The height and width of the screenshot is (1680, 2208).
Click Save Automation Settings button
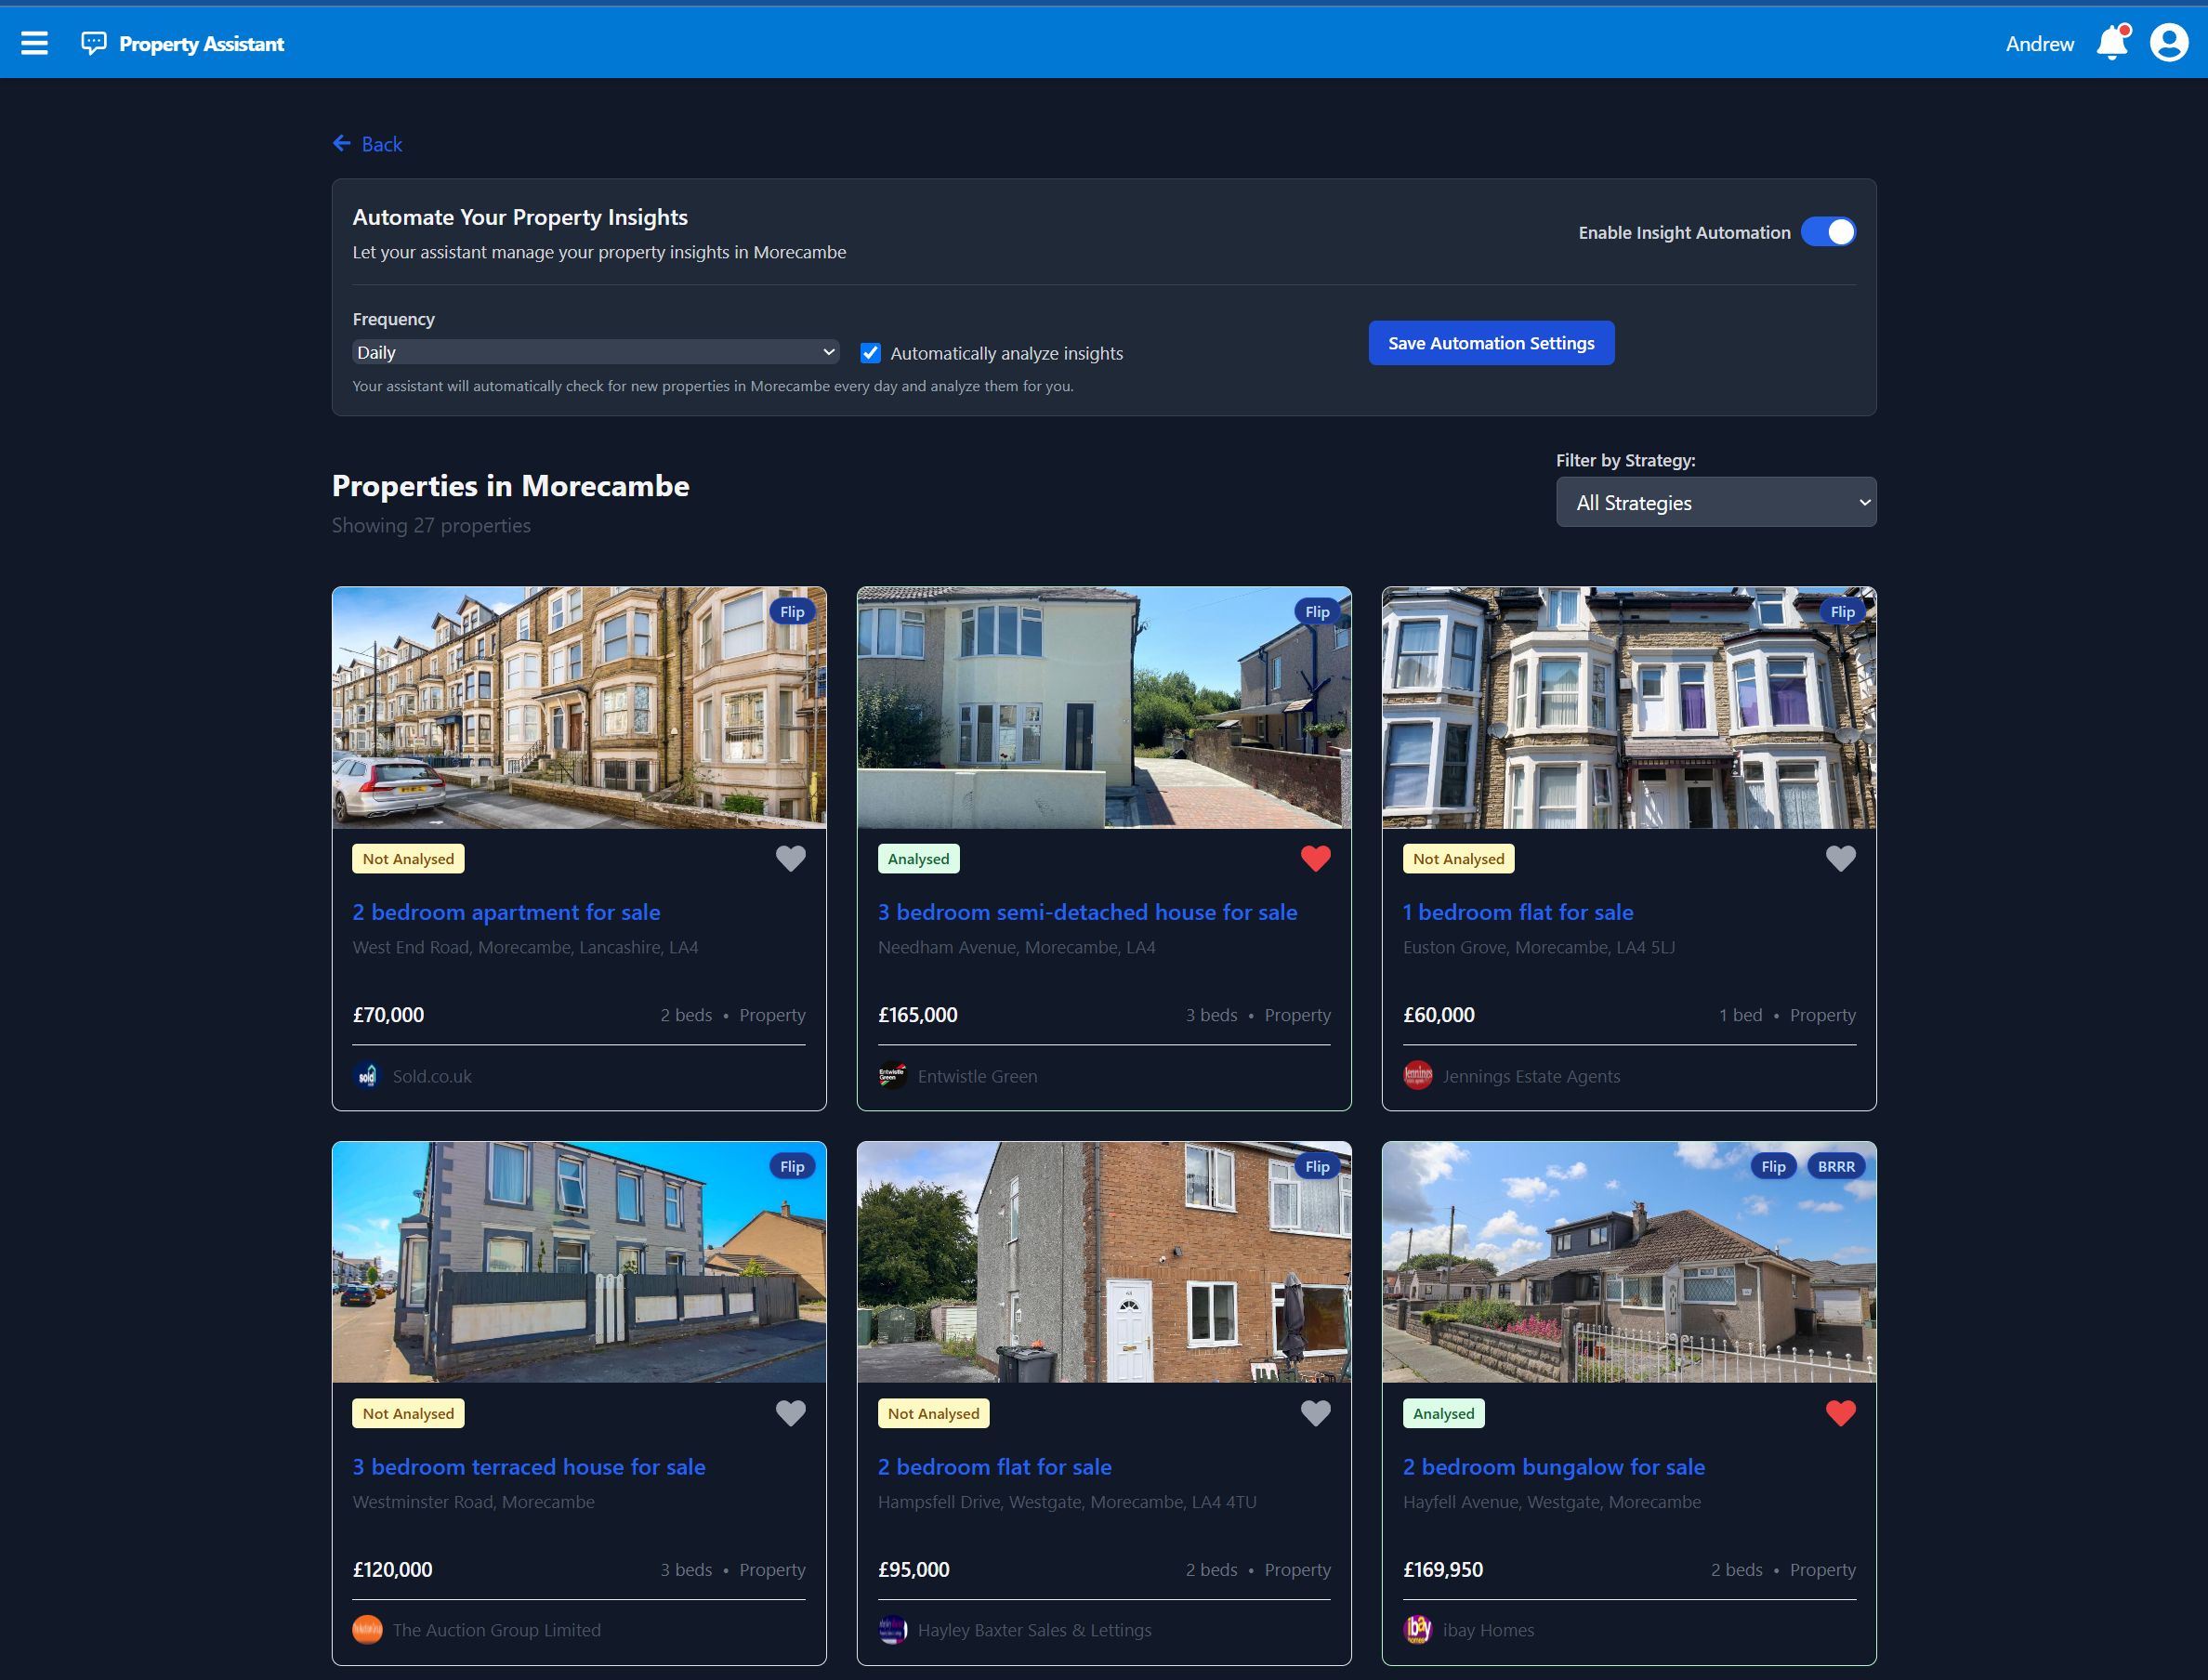(1490, 343)
